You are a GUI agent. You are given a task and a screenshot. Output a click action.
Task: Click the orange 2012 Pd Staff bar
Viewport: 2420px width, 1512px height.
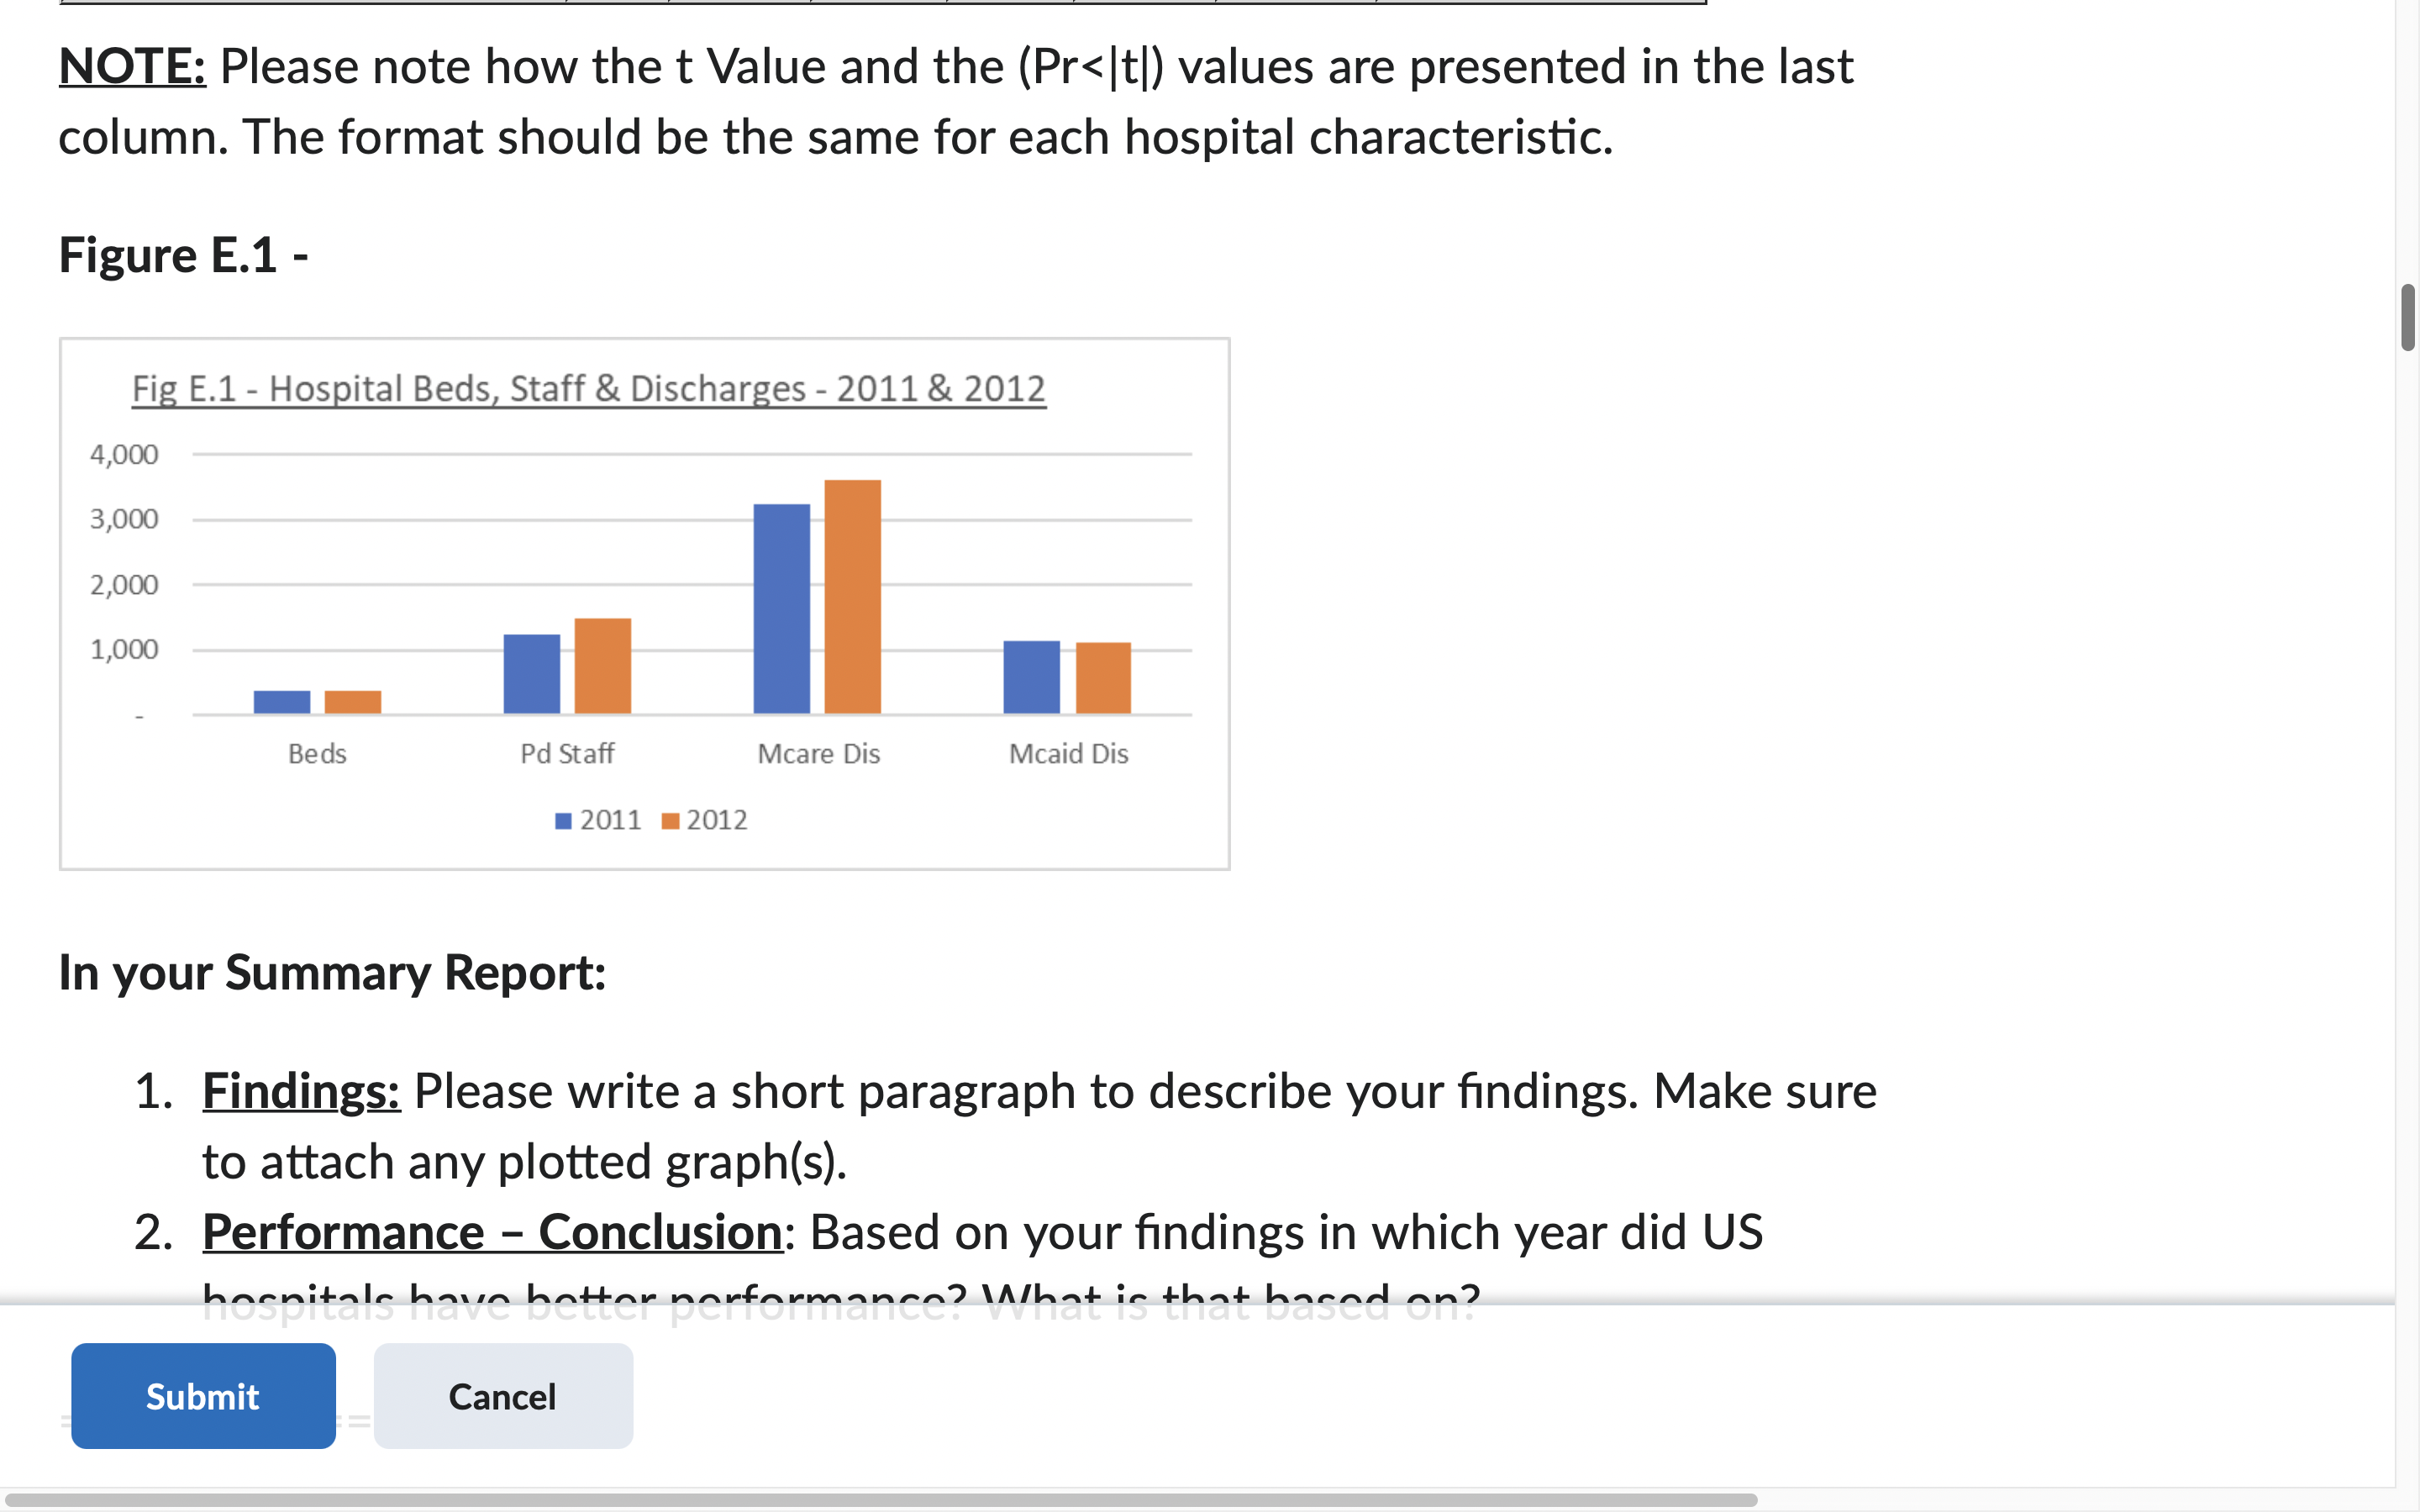[x=603, y=666]
